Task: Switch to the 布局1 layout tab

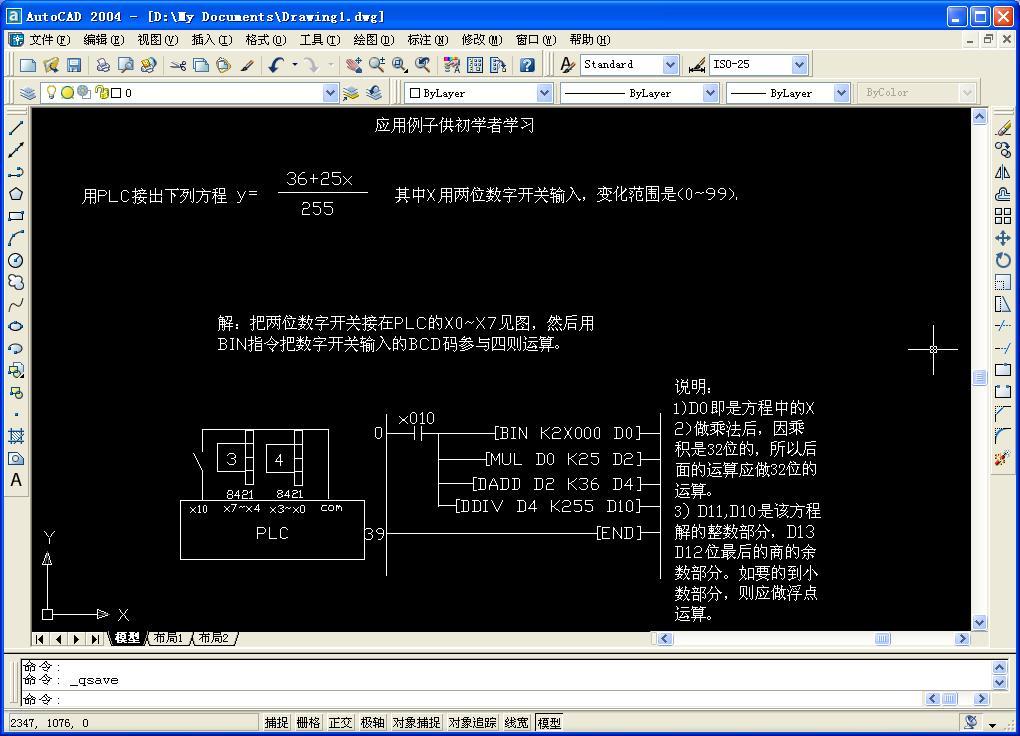Action: [x=168, y=638]
